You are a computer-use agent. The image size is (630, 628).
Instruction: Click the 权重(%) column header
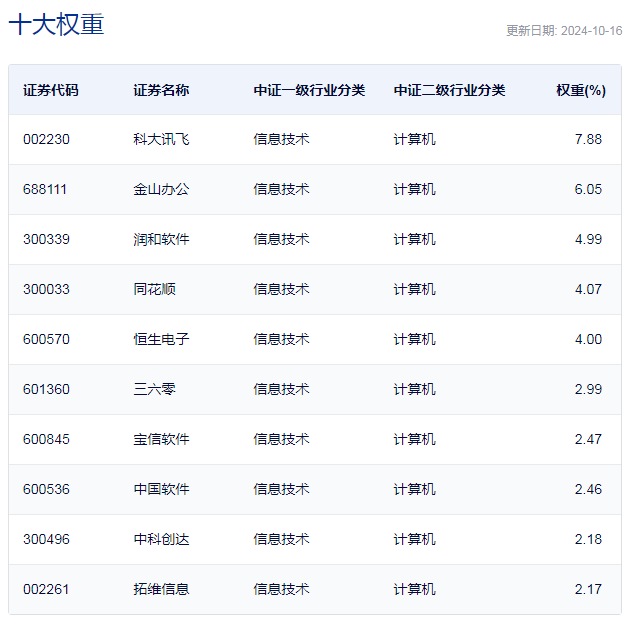tap(581, 90)
